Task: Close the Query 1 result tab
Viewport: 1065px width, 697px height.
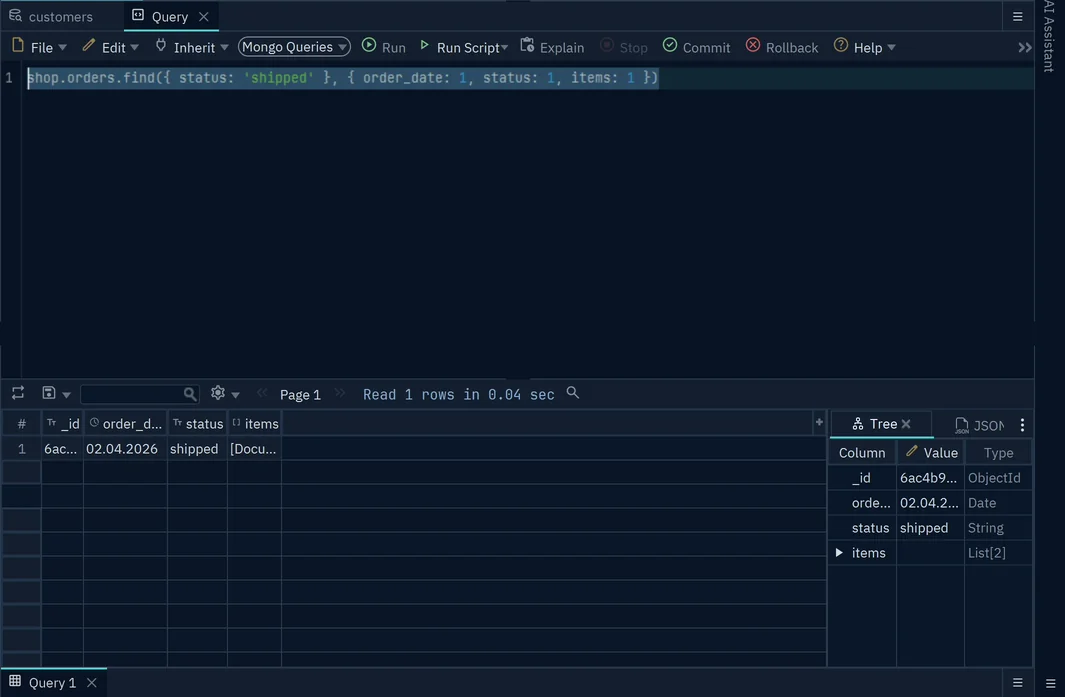Action: [92, 683]
